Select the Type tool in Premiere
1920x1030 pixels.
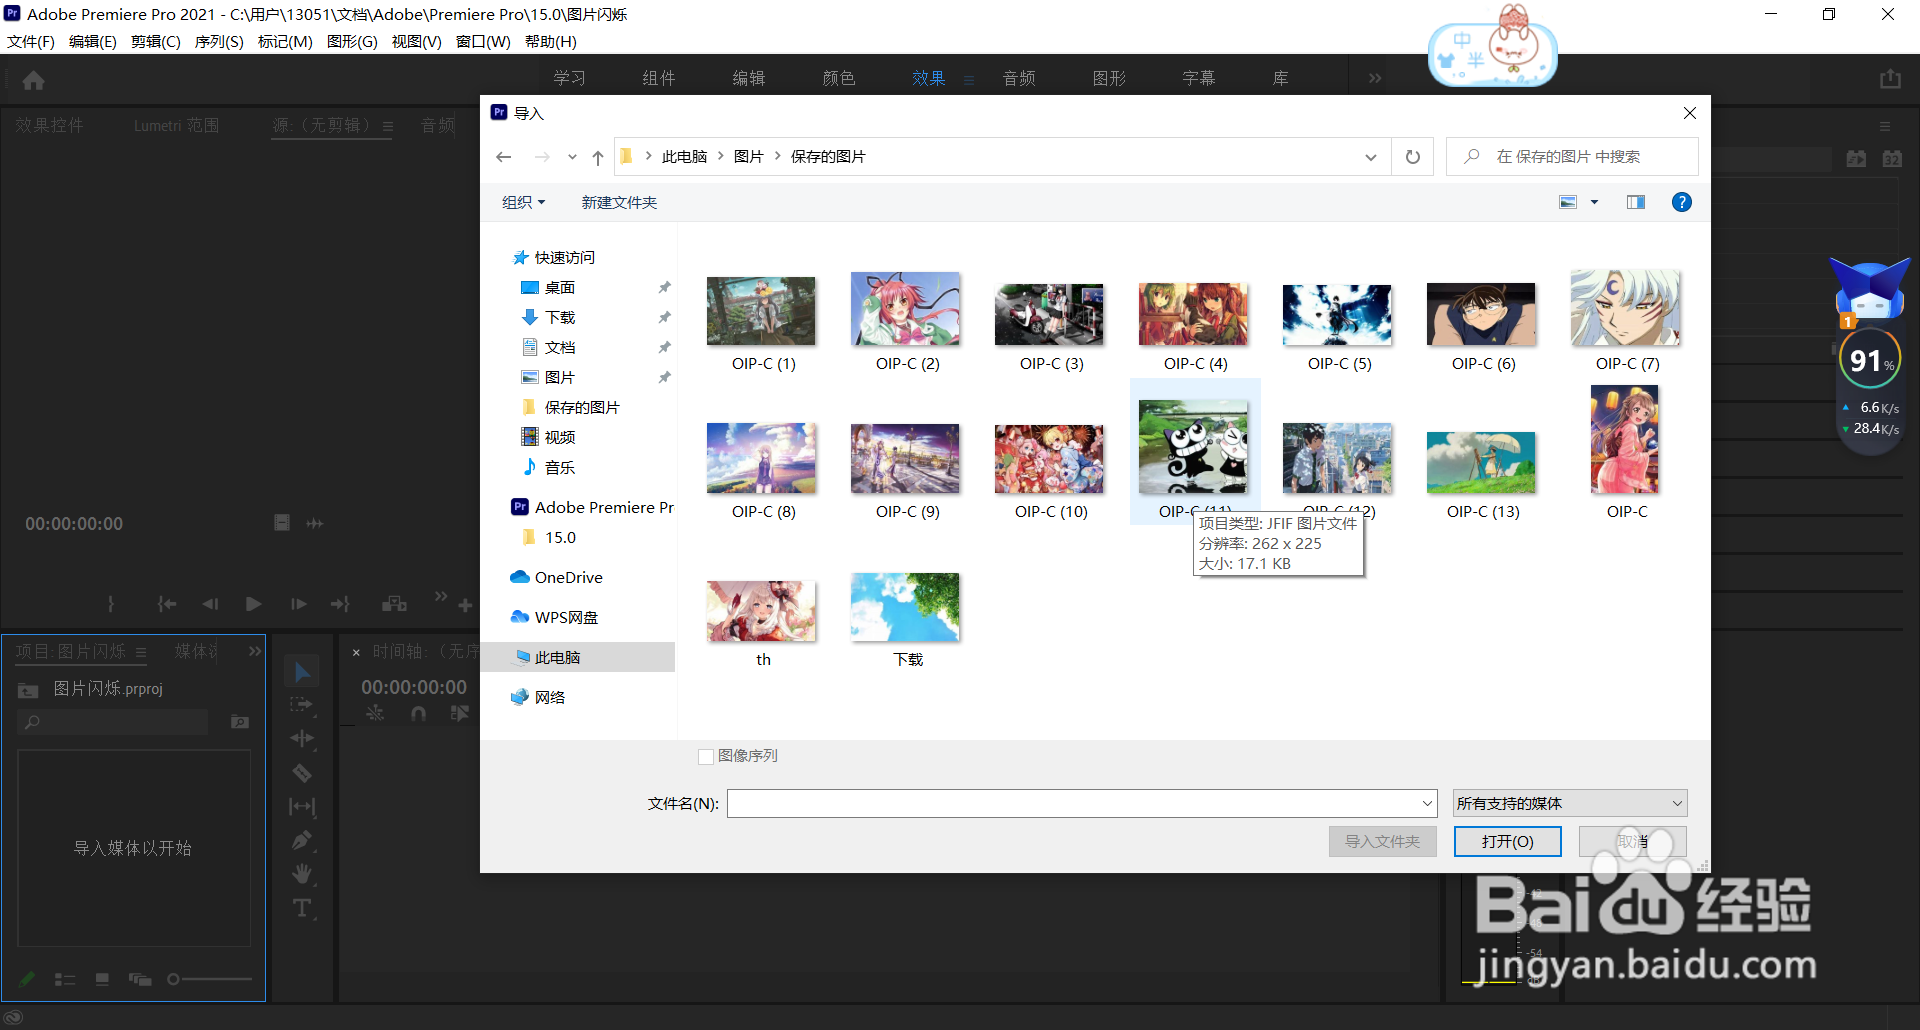click(301, 908)
